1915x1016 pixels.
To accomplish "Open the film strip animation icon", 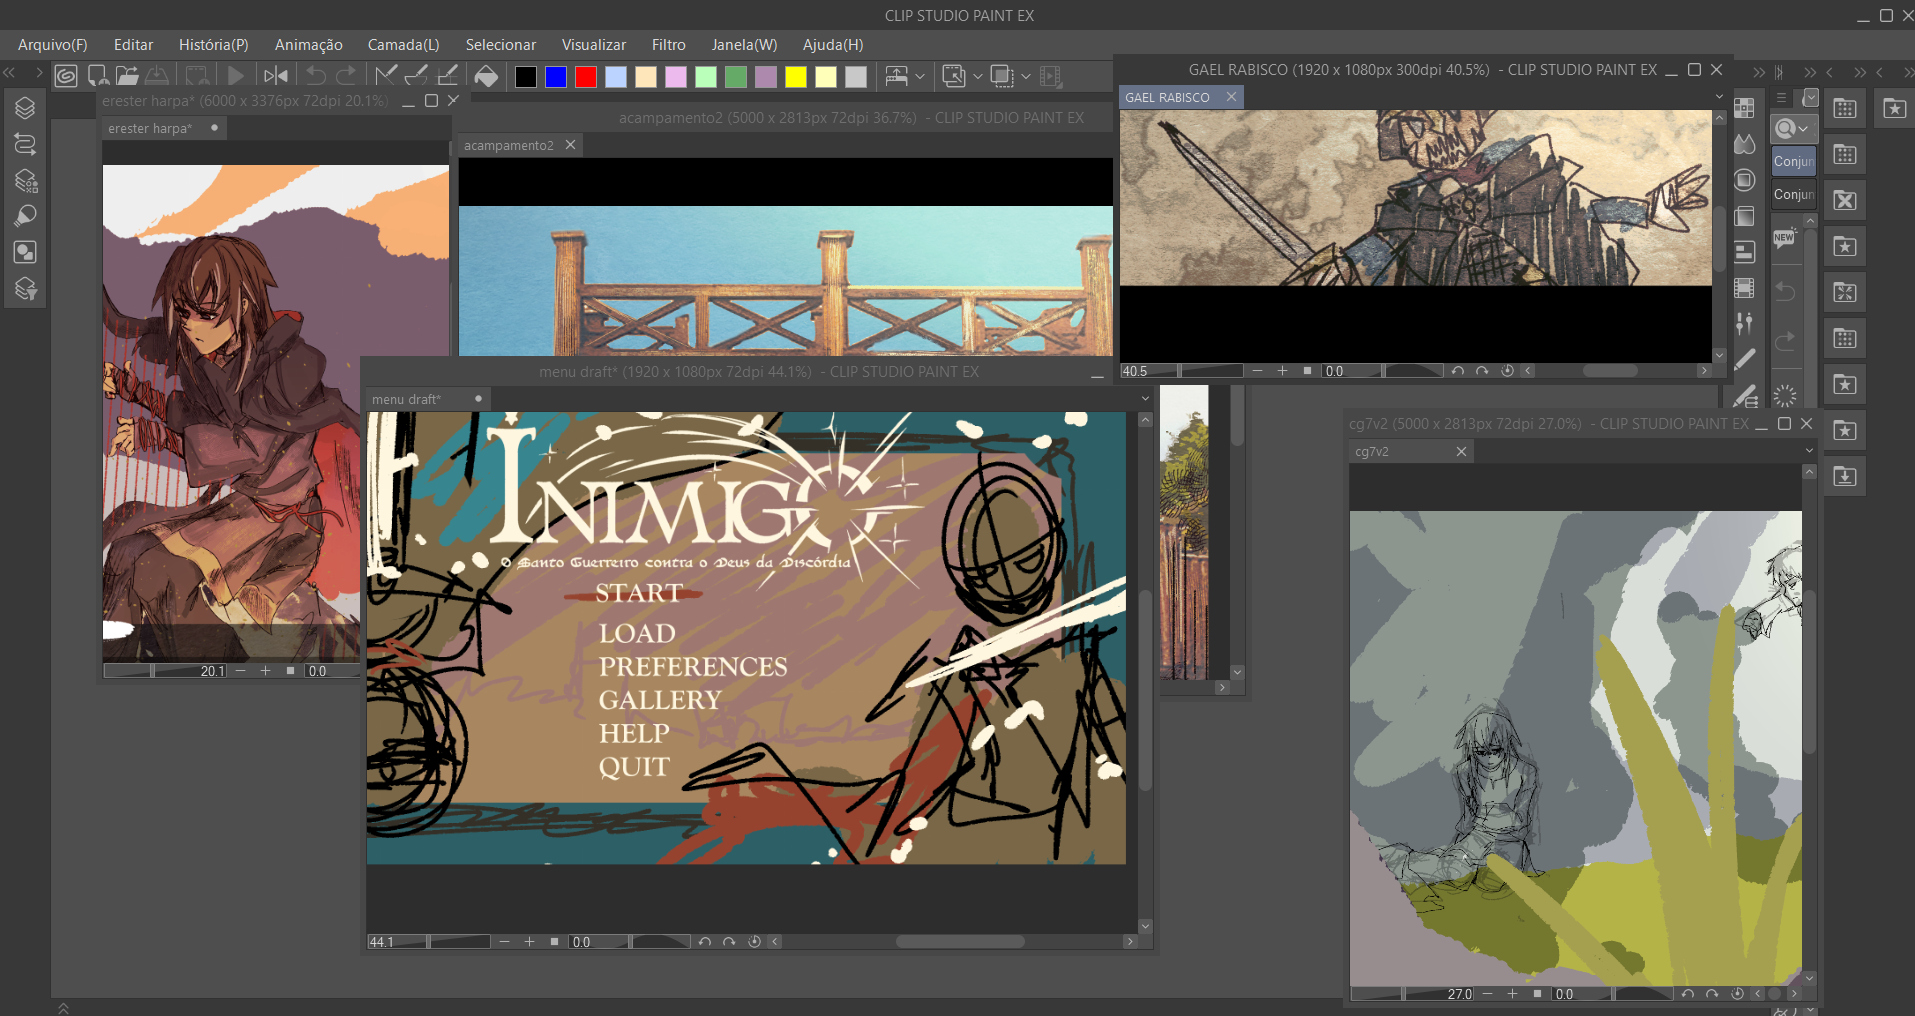I will pos(1744,288).
